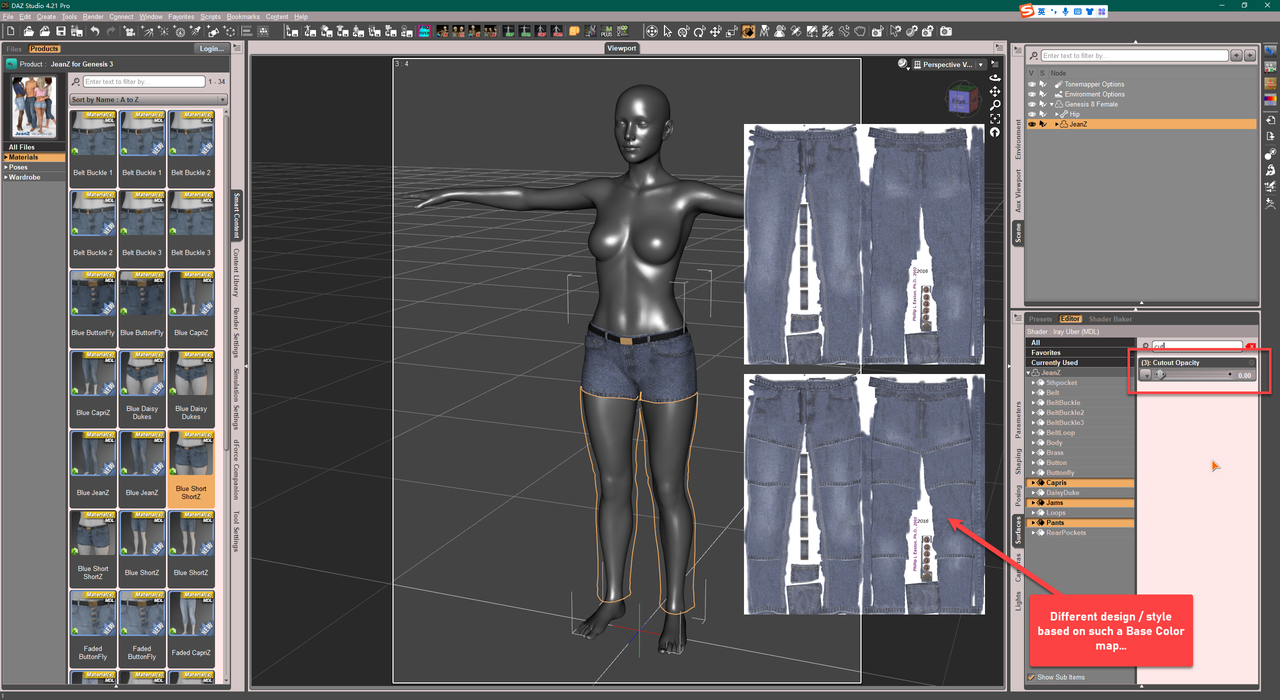1280x700 pixels.
Task: Click Scene pane filter text field
Action: 1134,56
